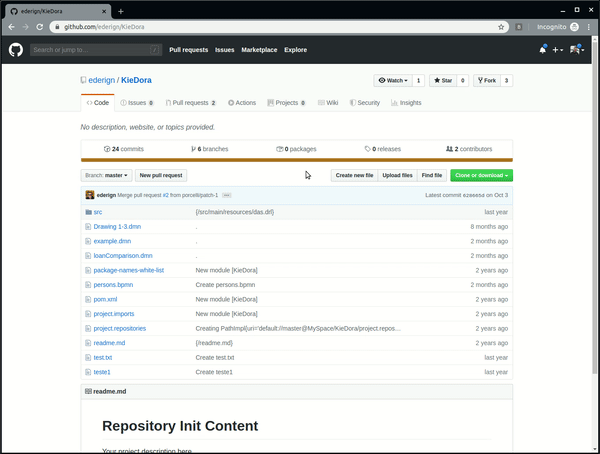The image size is (600, 454).
Task: Open Issues in top navigation
Action: point(225,50)
